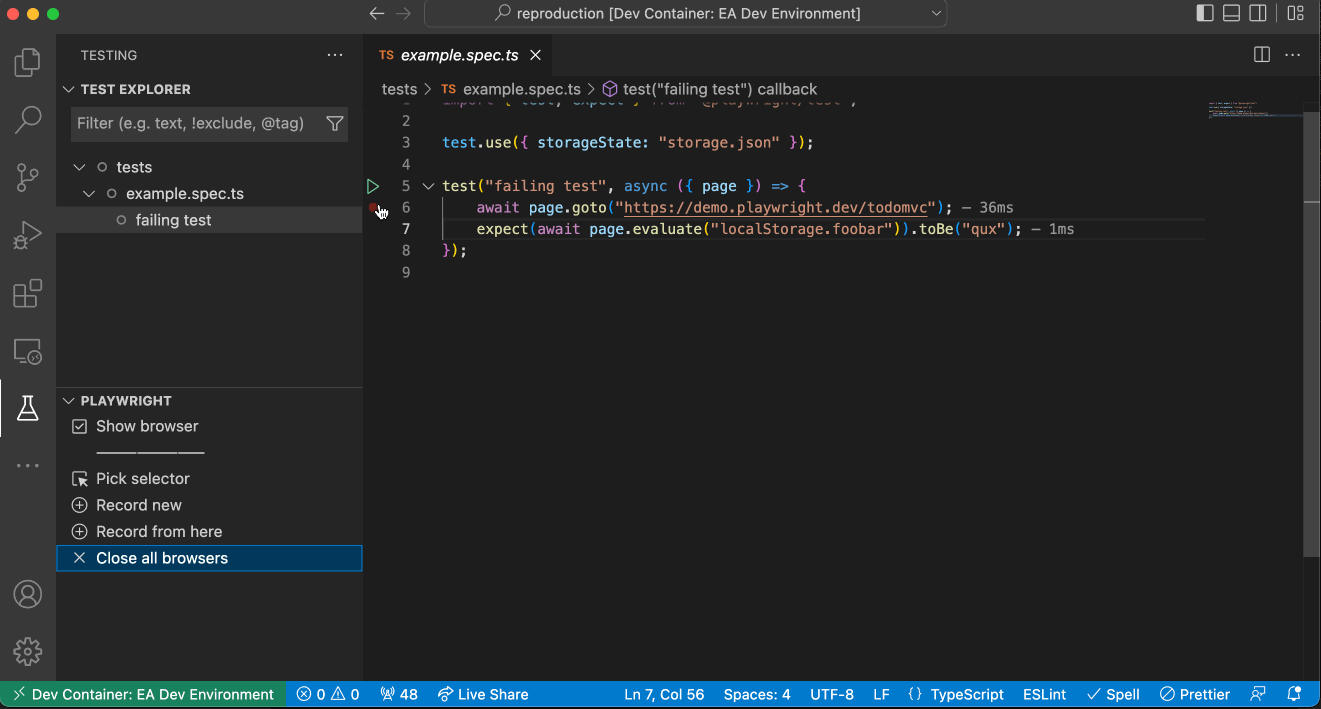This screenshot has height=709, width=1321.
Task: Open the Source Control view icon
Action: pos(28,178)
